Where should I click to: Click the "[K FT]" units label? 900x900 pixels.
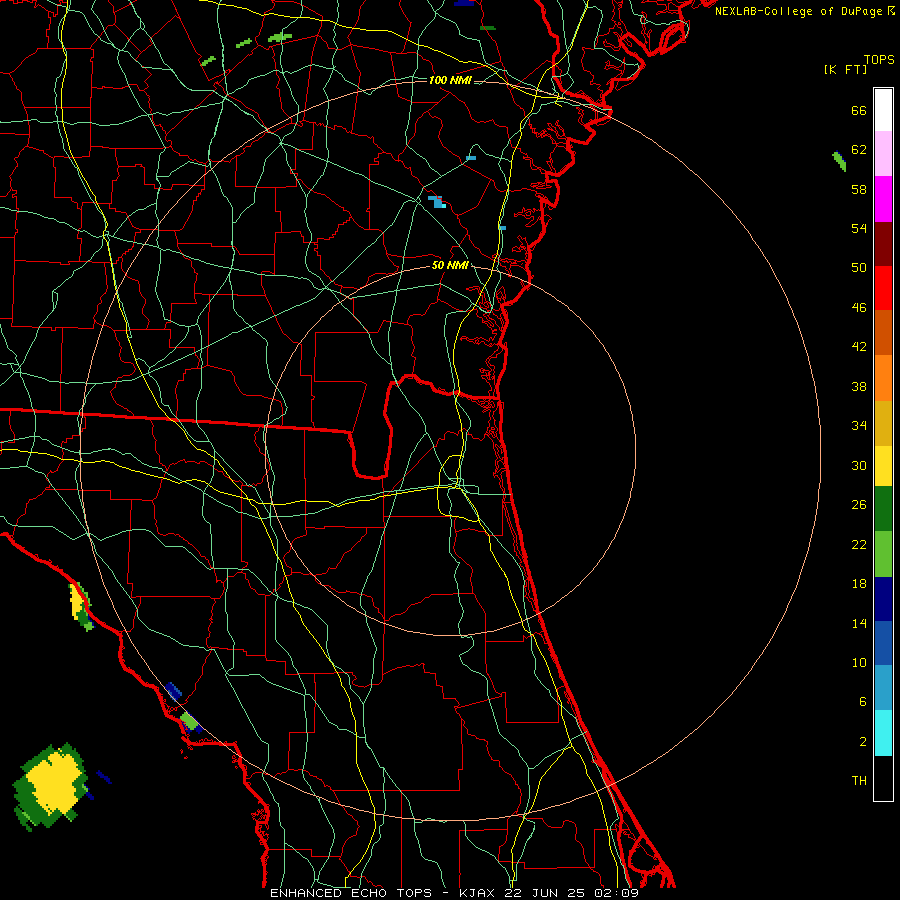click(845, 70)
